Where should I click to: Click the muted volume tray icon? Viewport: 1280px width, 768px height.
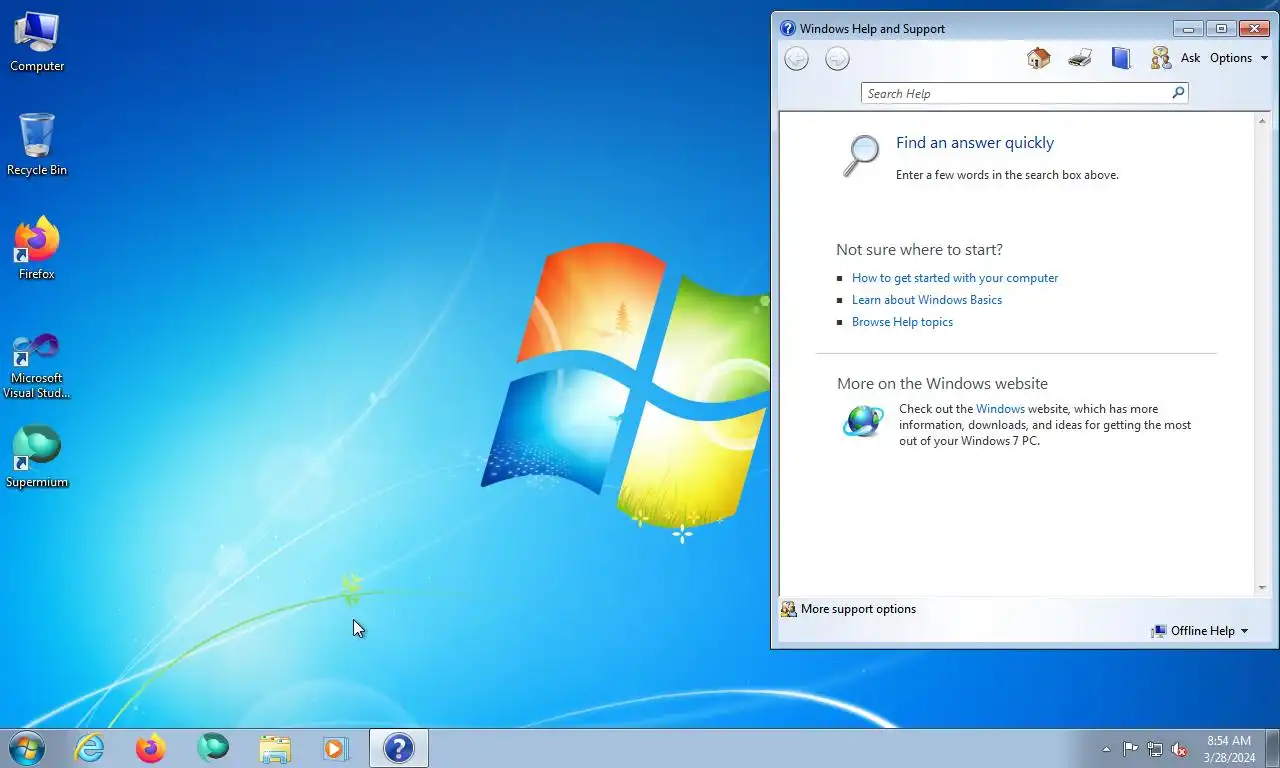point(1180,749)
